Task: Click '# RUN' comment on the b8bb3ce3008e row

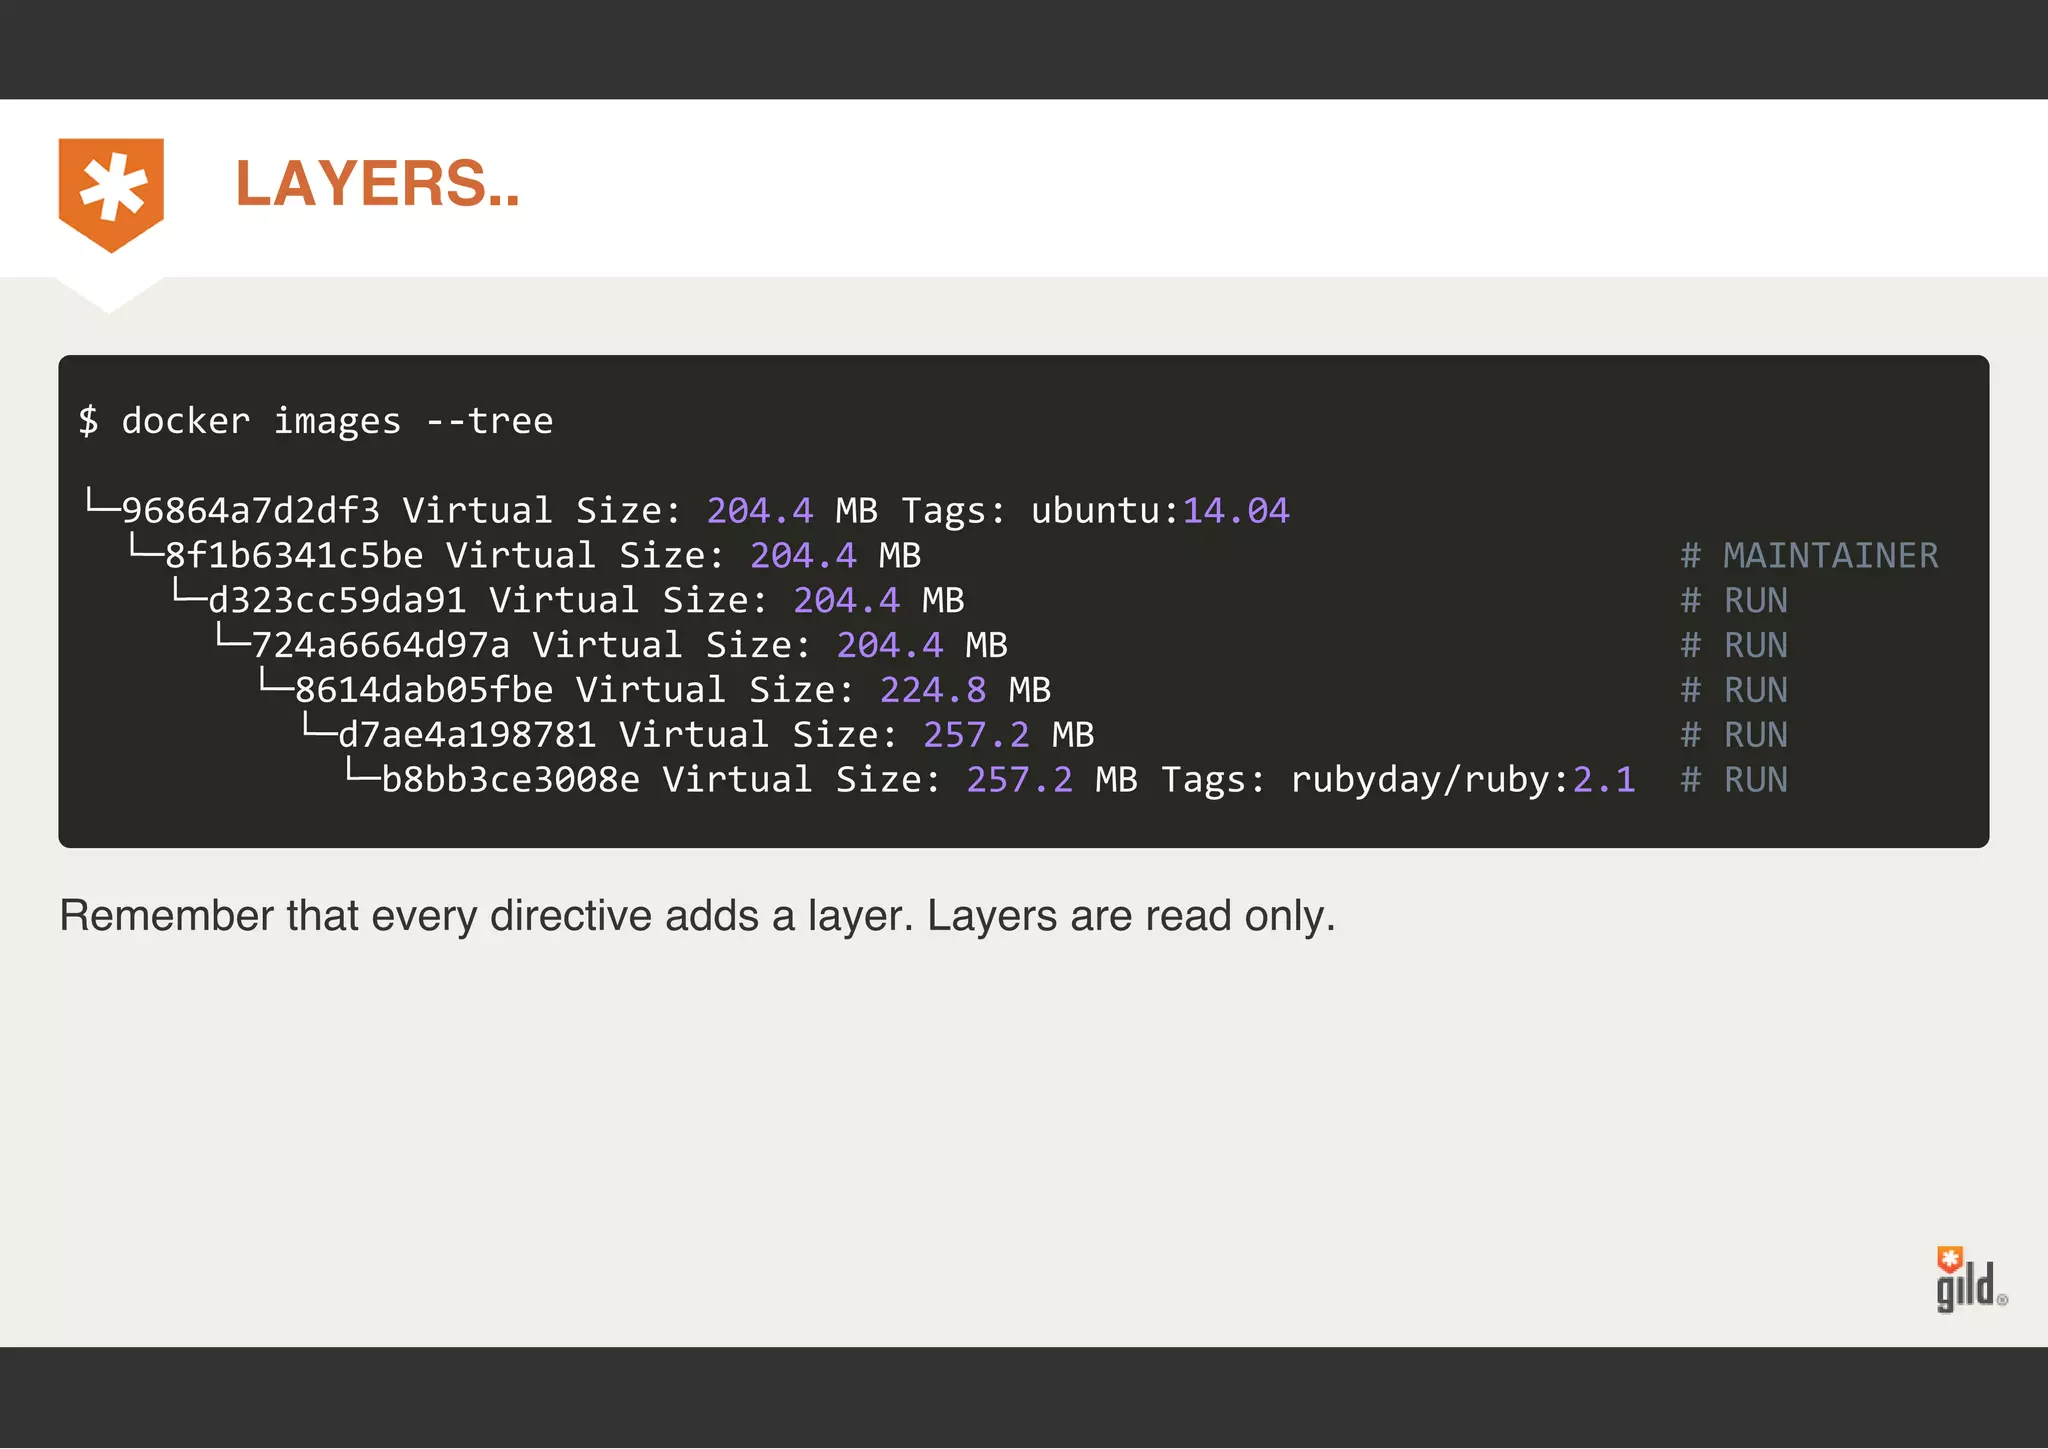Action: tap(1734, 780)
